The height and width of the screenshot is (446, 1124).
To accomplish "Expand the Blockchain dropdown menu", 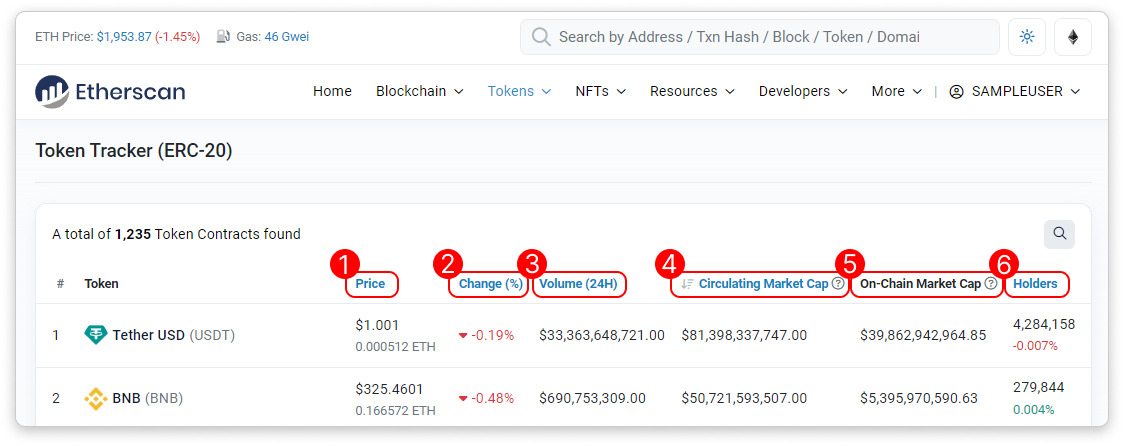I will [419, 91].
